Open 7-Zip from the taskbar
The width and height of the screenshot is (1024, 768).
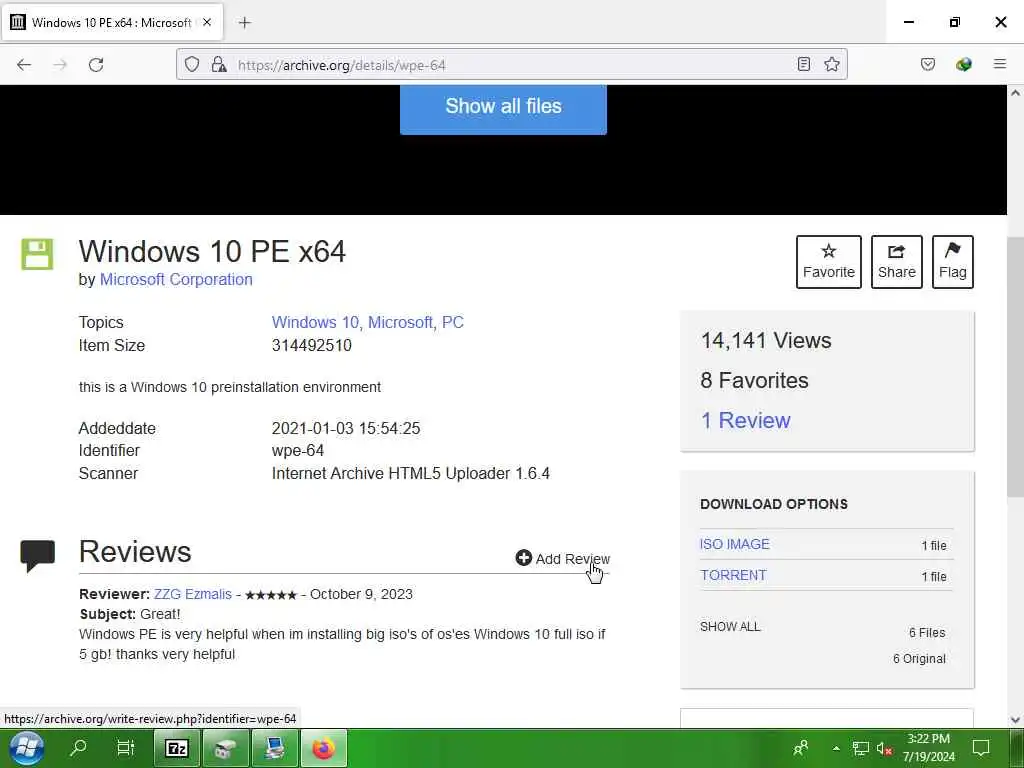tap(176, 748)
